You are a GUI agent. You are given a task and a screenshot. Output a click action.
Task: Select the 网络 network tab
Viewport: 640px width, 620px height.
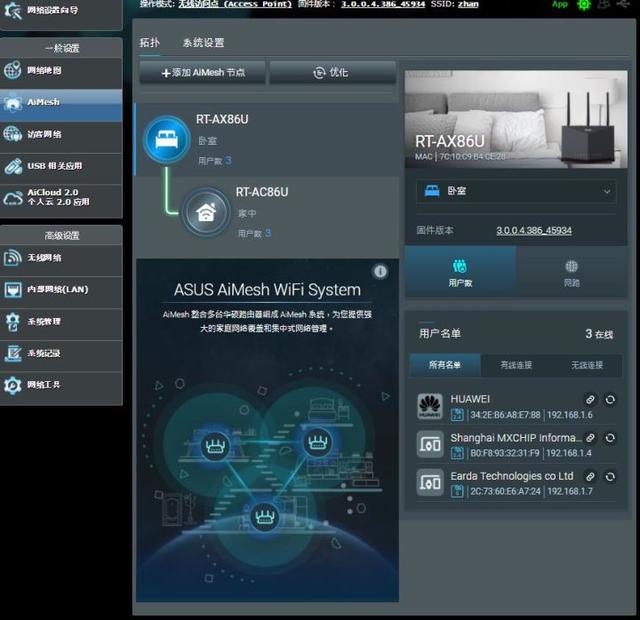tap(571, 272)
